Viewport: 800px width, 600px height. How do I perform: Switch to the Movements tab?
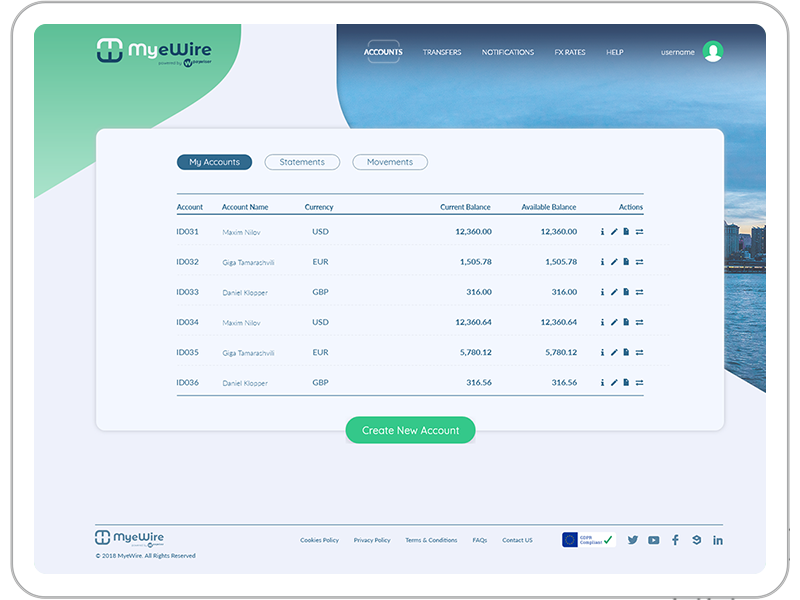coord(390,162)
